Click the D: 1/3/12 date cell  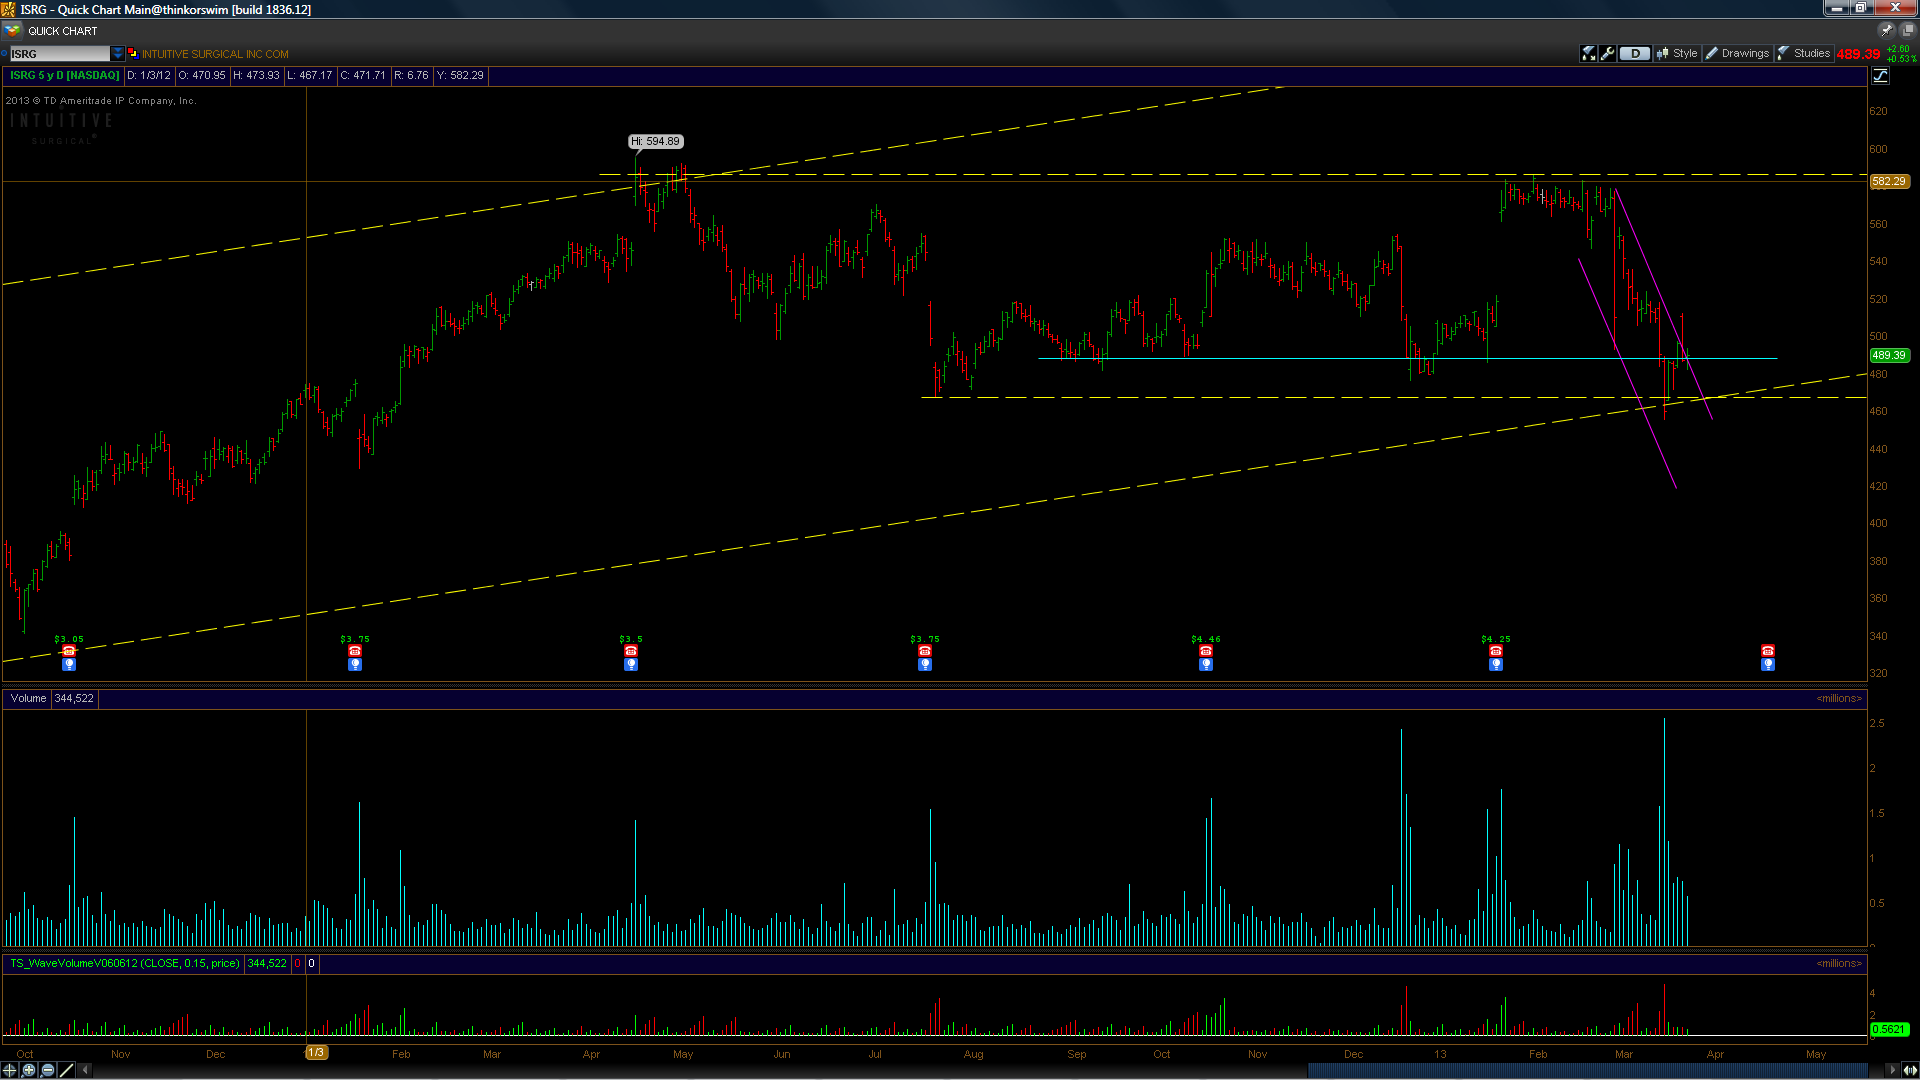[149, 76]
